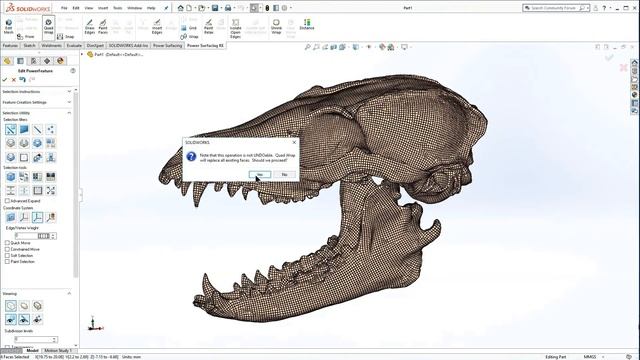Image resolution: width=640 pixels, height=360 pixels.
Task: Click the Grid tool in ribbon
Action: (x=189, y=28)
